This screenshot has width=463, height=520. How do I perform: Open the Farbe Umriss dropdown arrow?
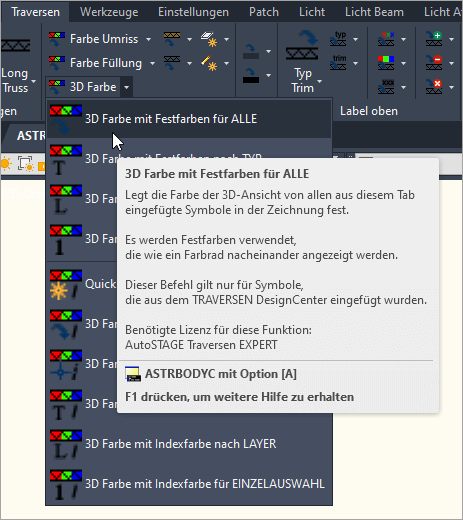(148, 39)
